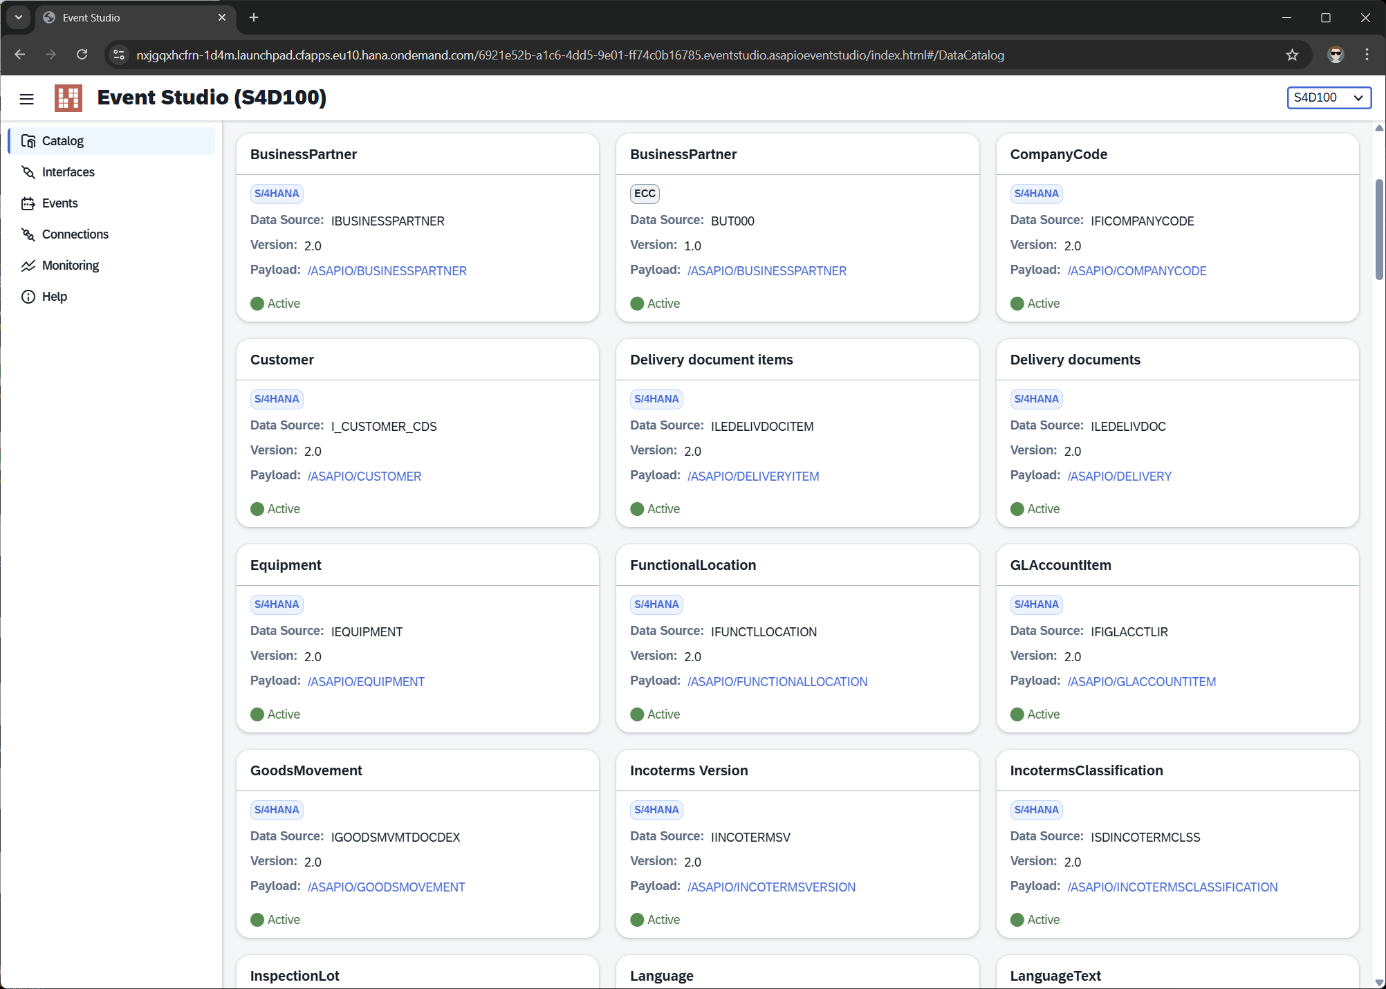Open the /ASAPIO/COMPANYCODE payload link

[x=1137, y=271]
